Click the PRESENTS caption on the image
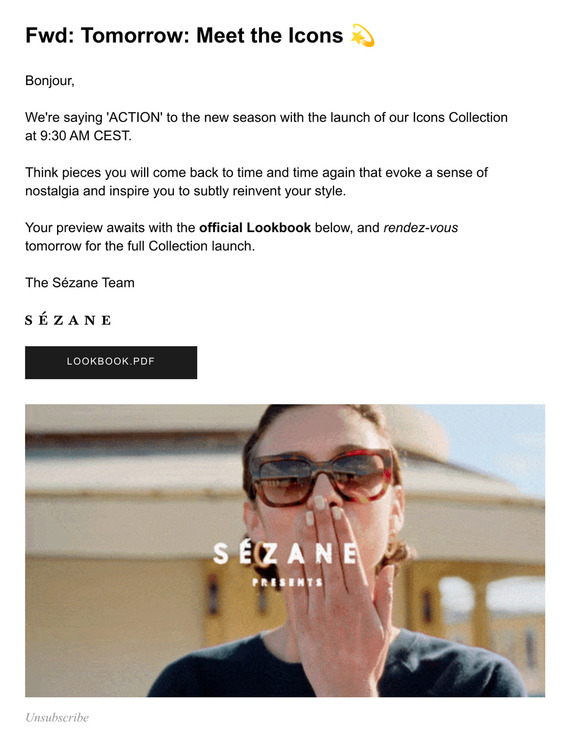Viewport: 580px width, 735px height. [x=287, y=583]
